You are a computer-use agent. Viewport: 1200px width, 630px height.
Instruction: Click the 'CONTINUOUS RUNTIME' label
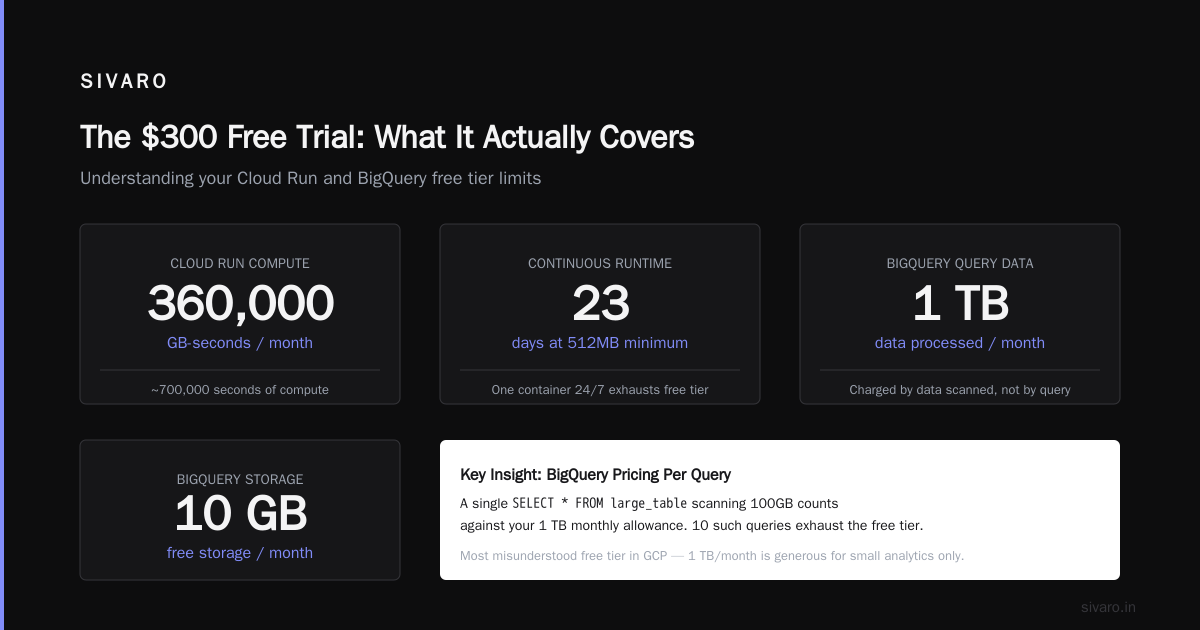pos(600,264)
